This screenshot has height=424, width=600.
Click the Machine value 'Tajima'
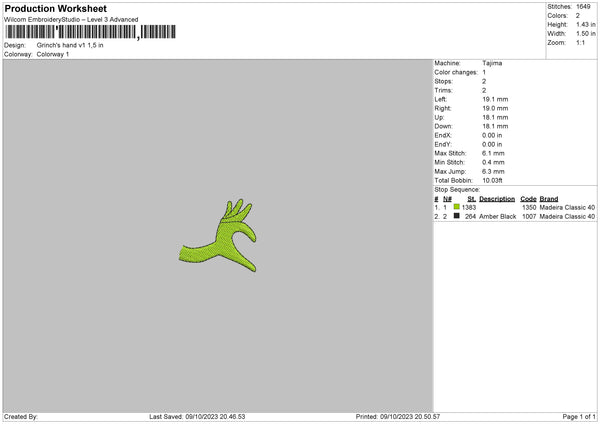(492, 63)
